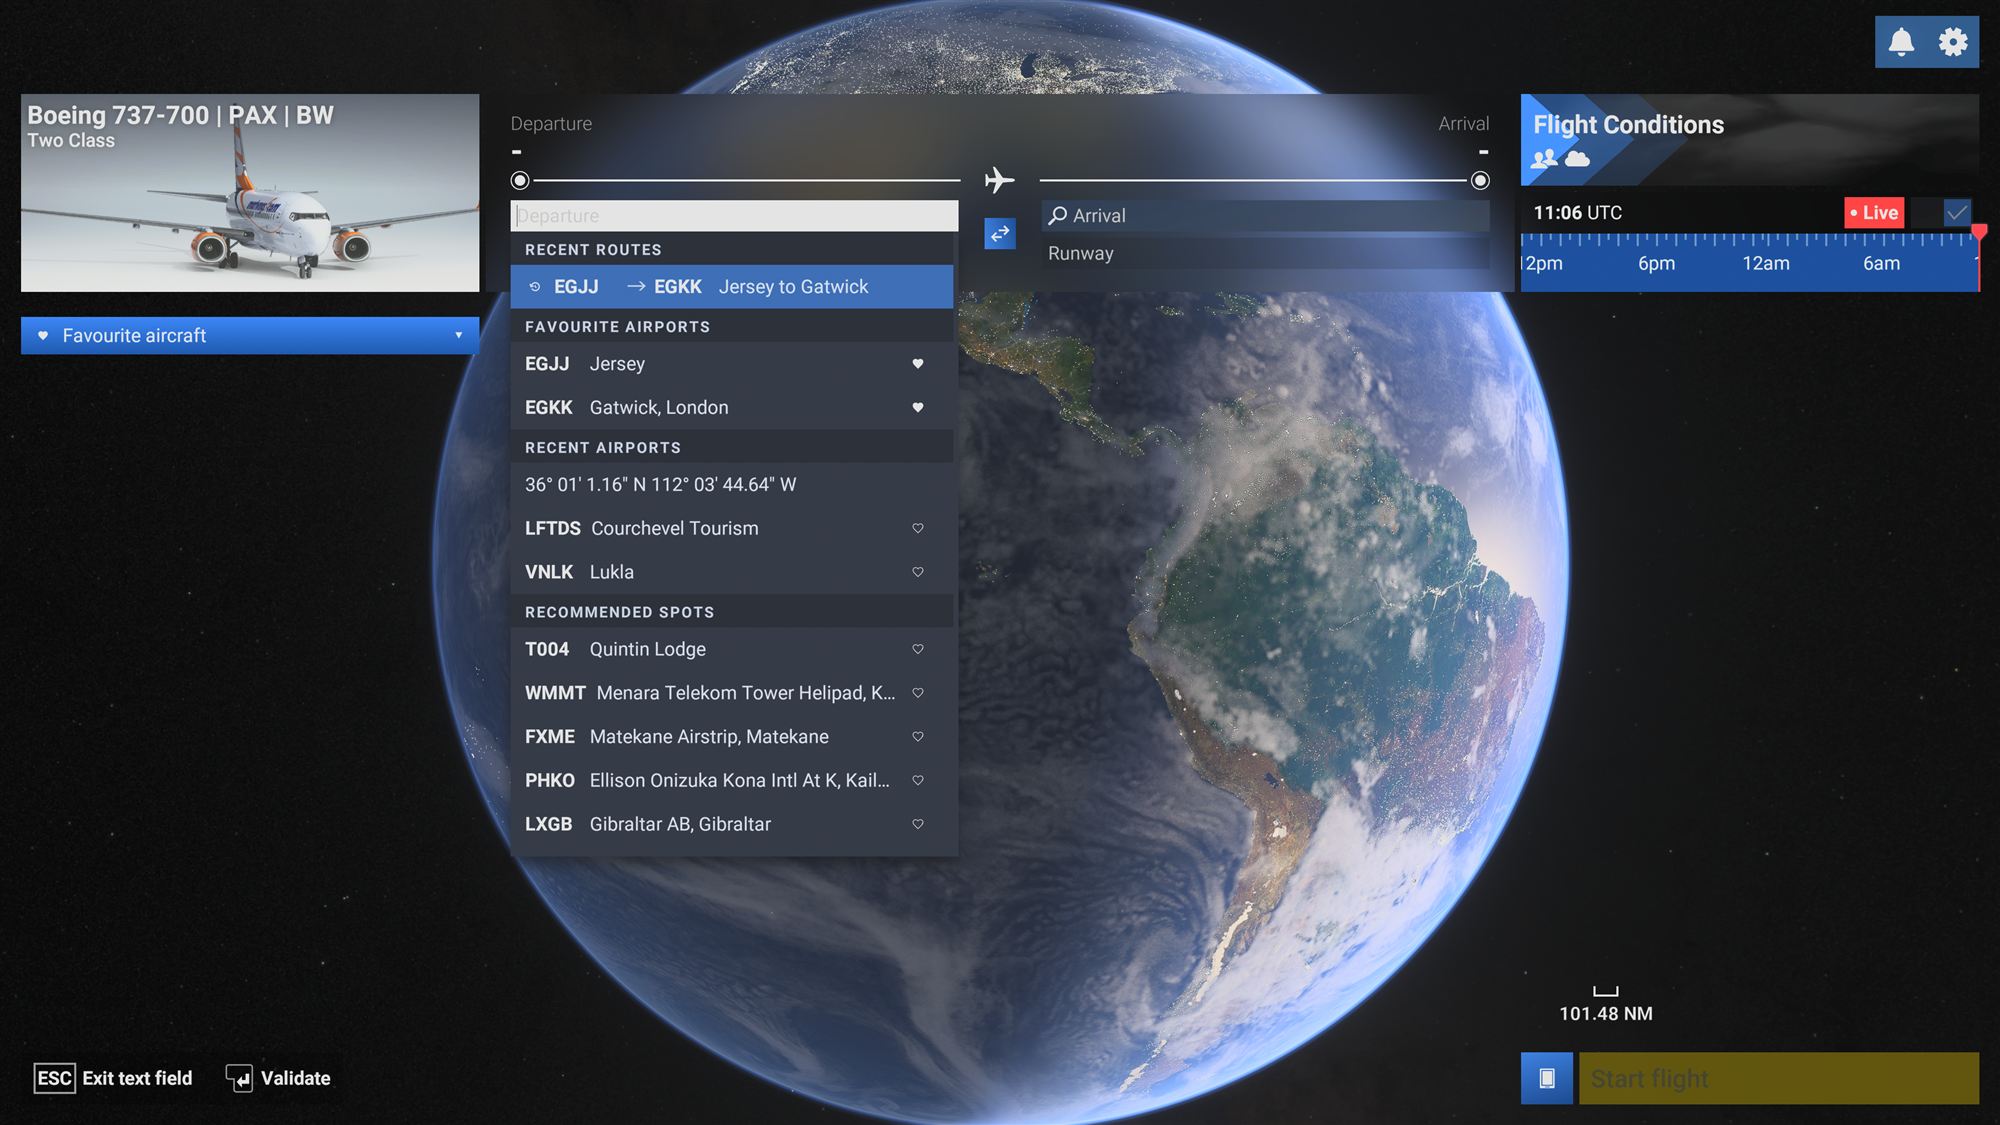This screenshot has height=1125, width=2000.
Task: Favourite Matekane Airstrip with heart
Action: pos(918,737)
